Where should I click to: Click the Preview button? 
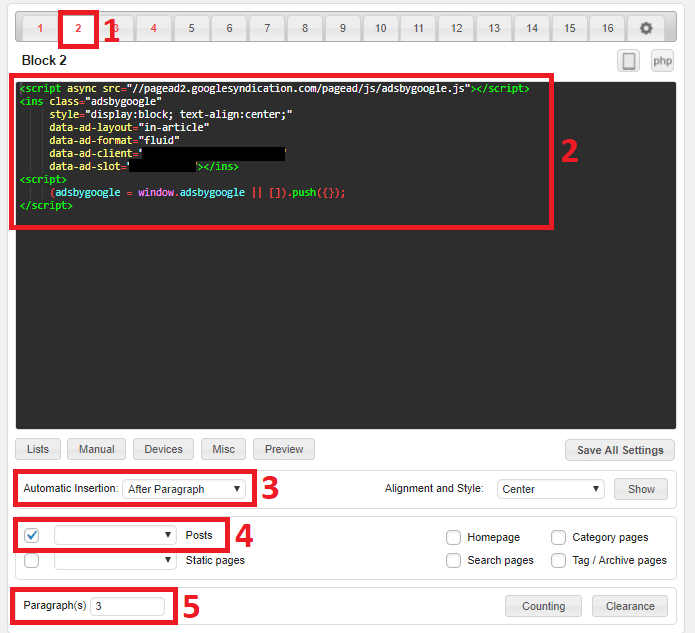(284, 449)
